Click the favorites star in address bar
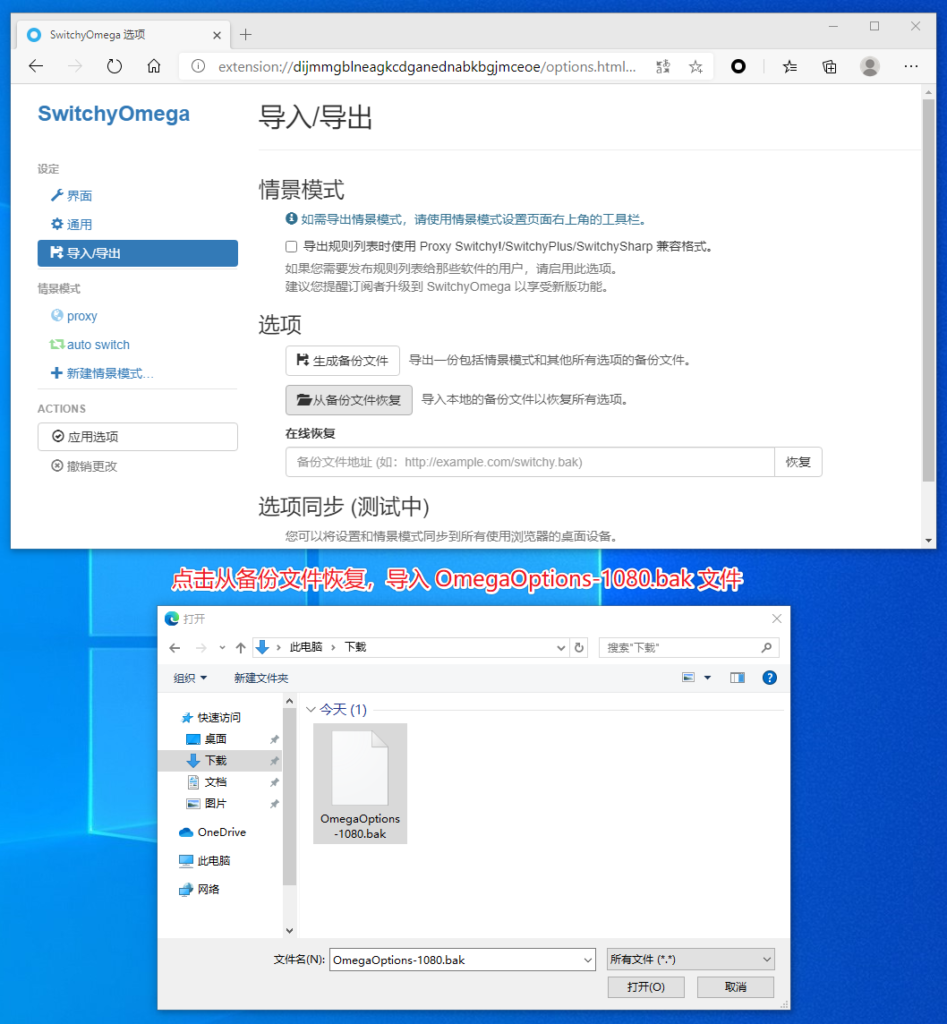 coord(696,67)
